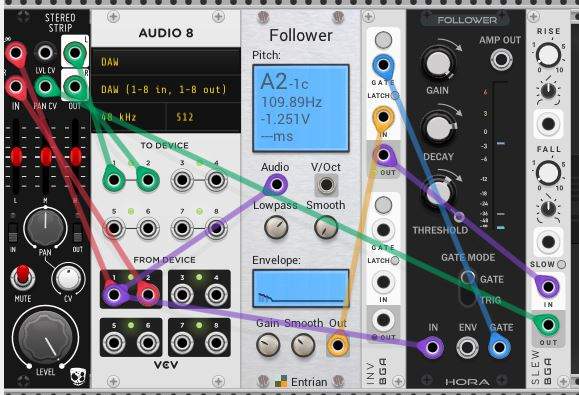Click the Entrian Follower envelope Out jack

tap(337, 345)
